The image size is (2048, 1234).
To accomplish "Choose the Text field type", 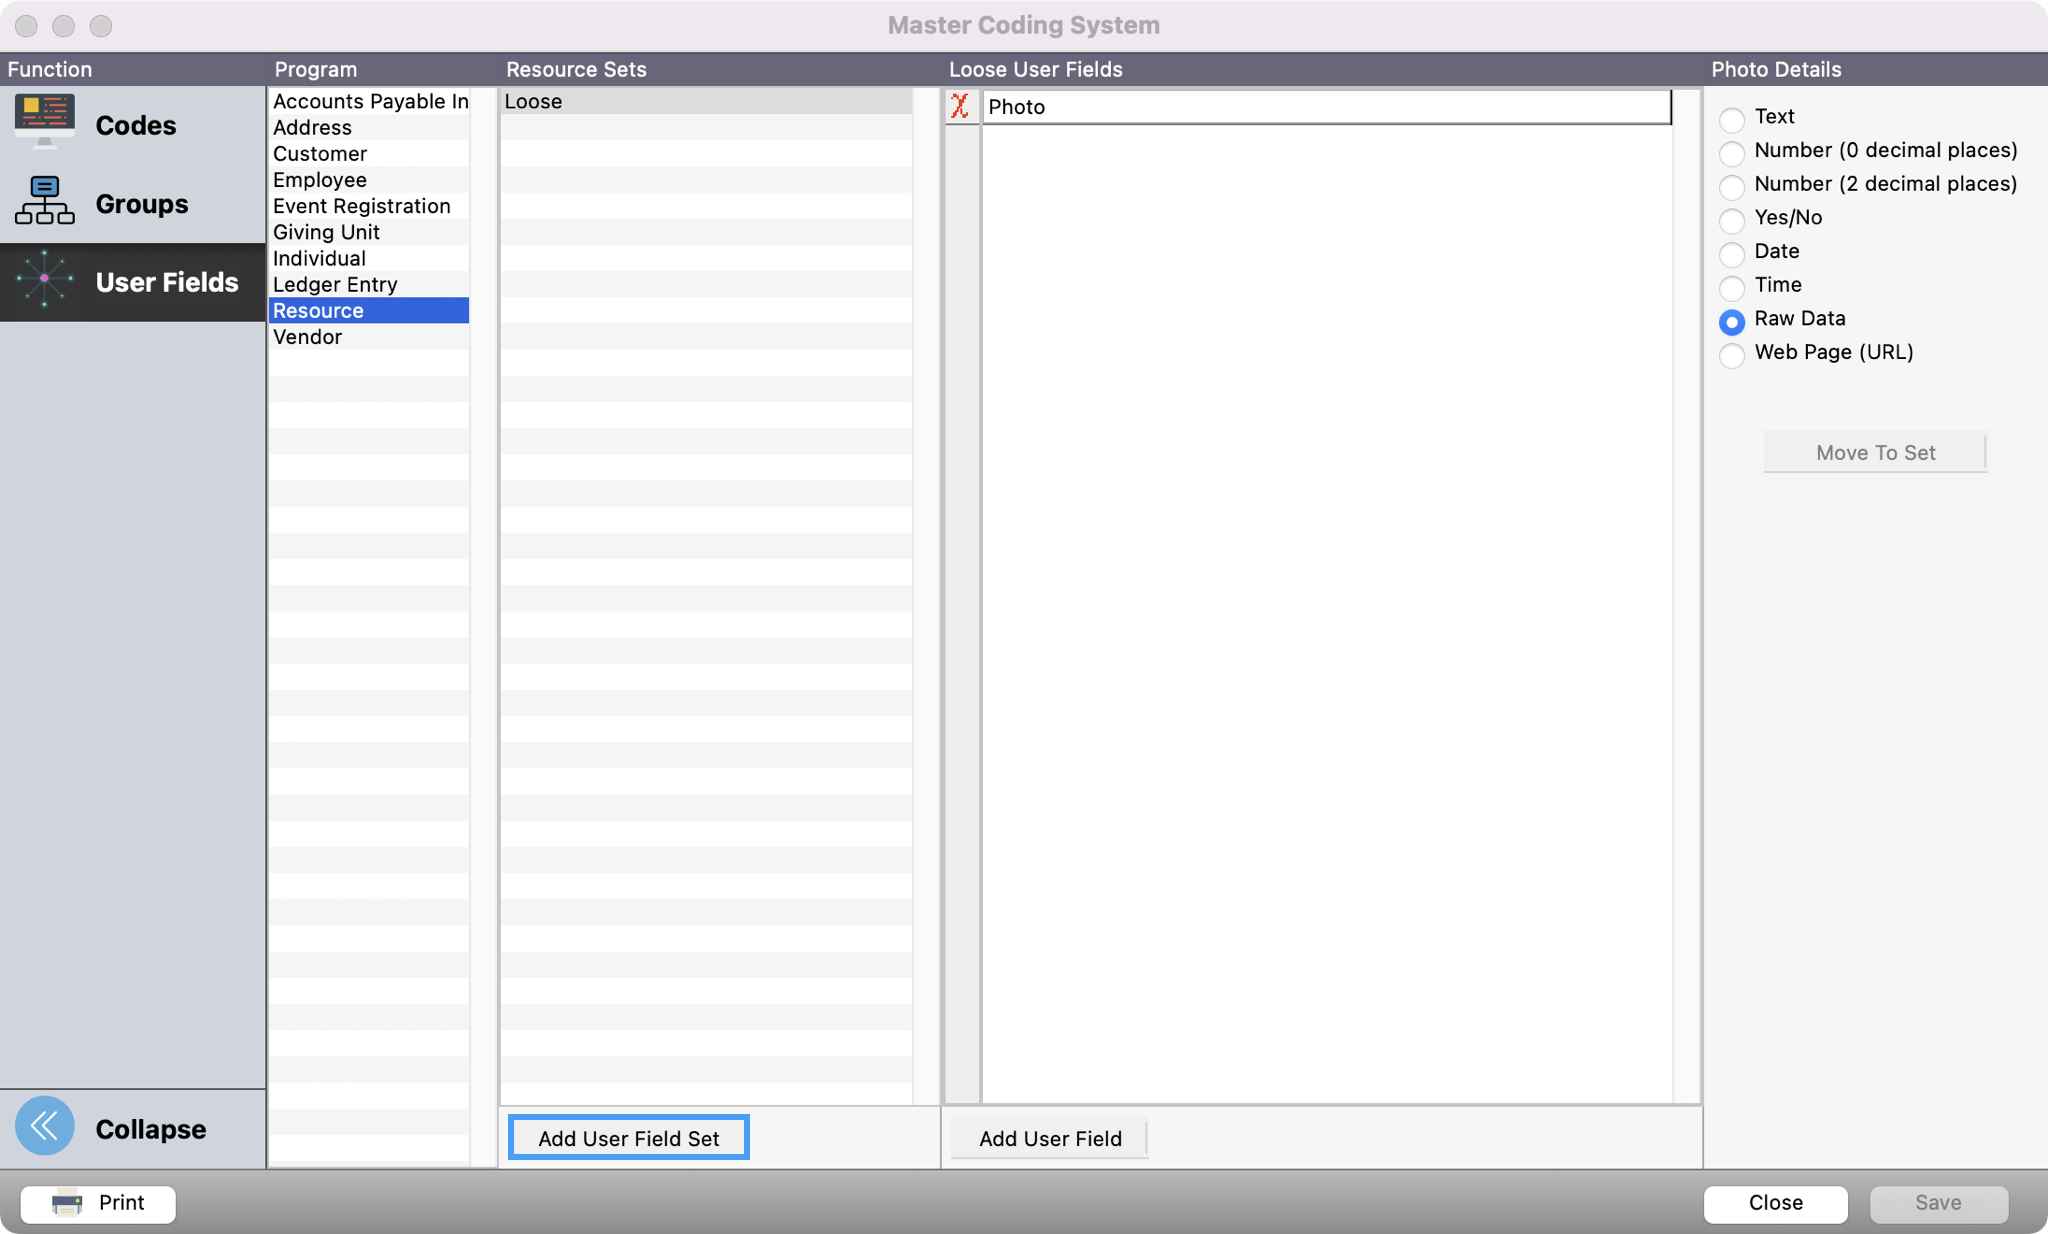I will [x=1732, y=119].
